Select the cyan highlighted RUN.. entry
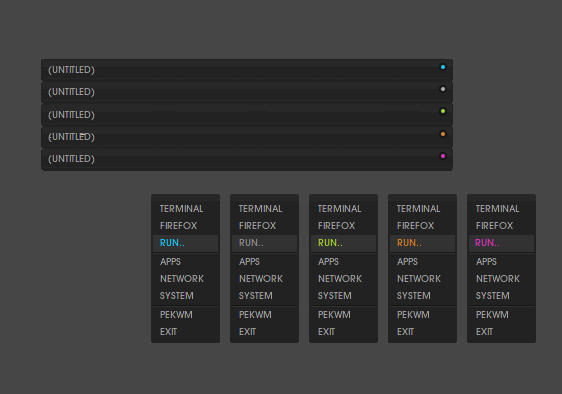Image resolution: width=562 pixels, height=394 pixels. (185, 243)
